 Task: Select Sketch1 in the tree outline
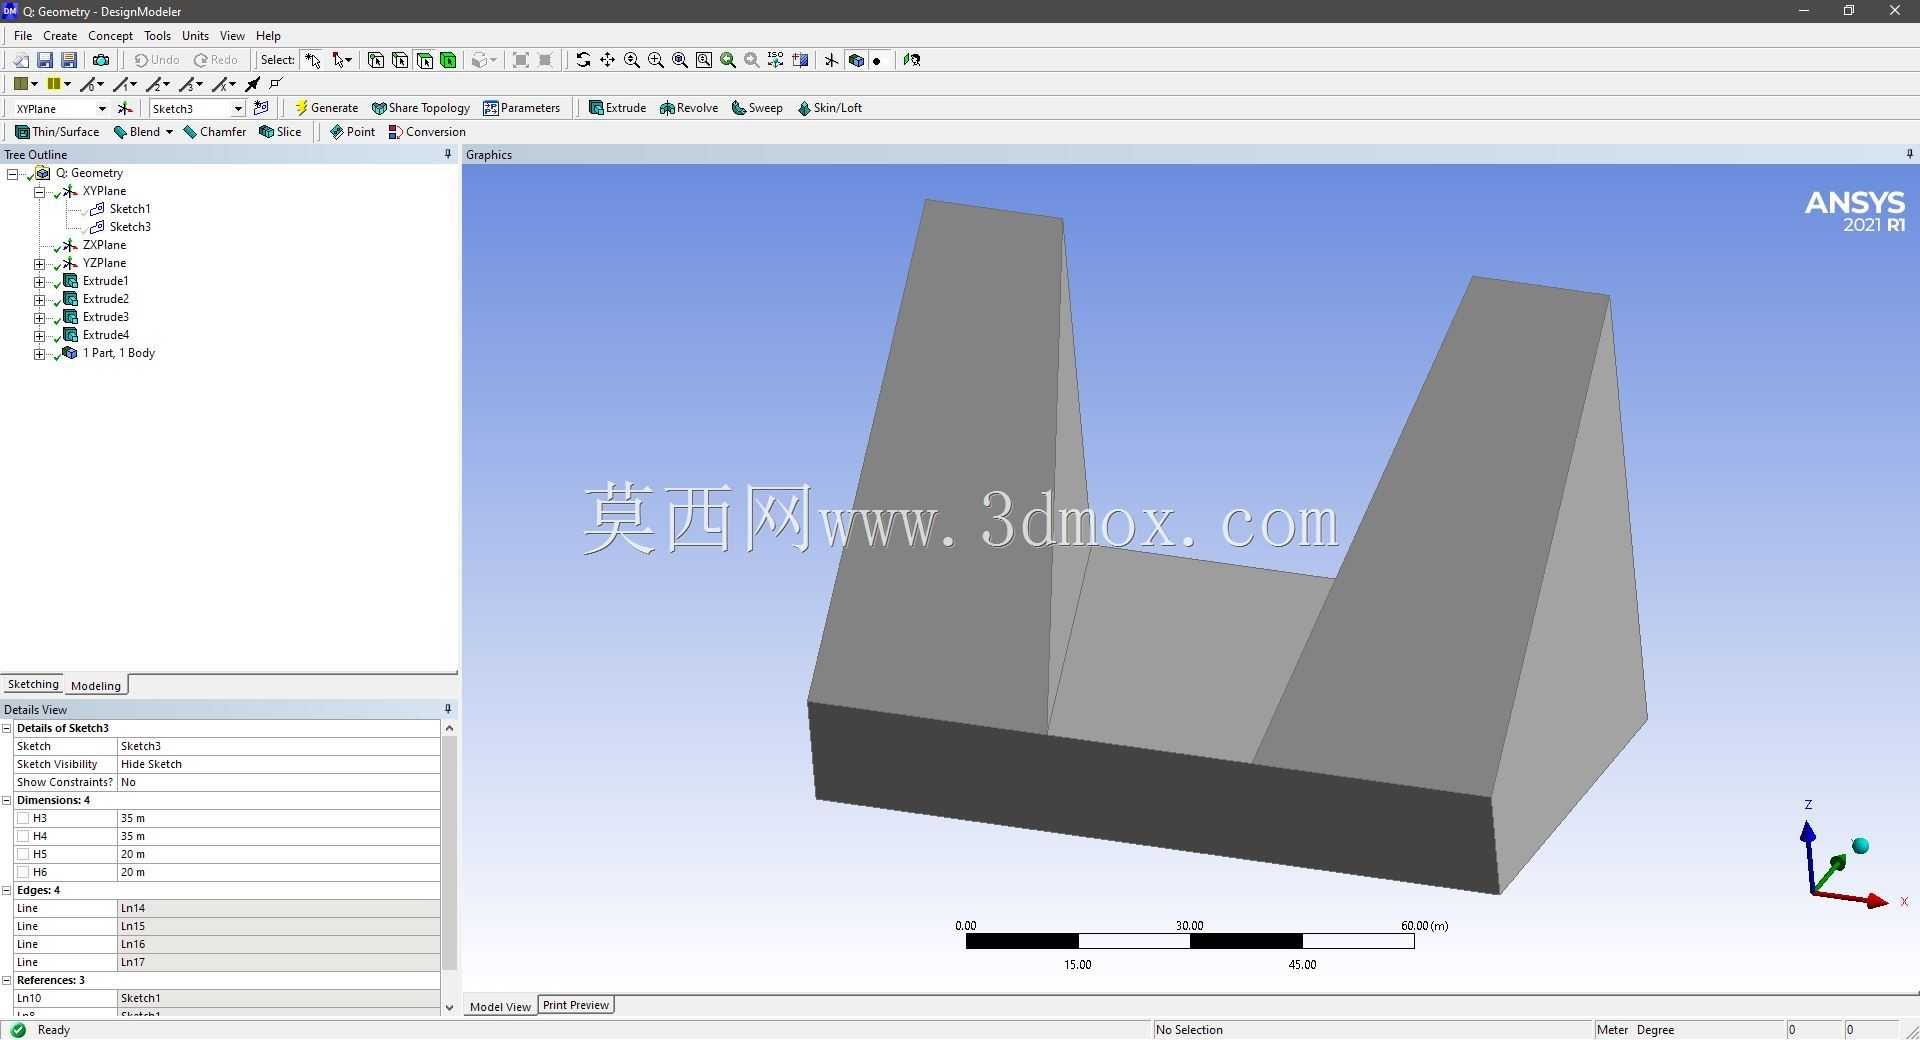click(x=130, y=209)
